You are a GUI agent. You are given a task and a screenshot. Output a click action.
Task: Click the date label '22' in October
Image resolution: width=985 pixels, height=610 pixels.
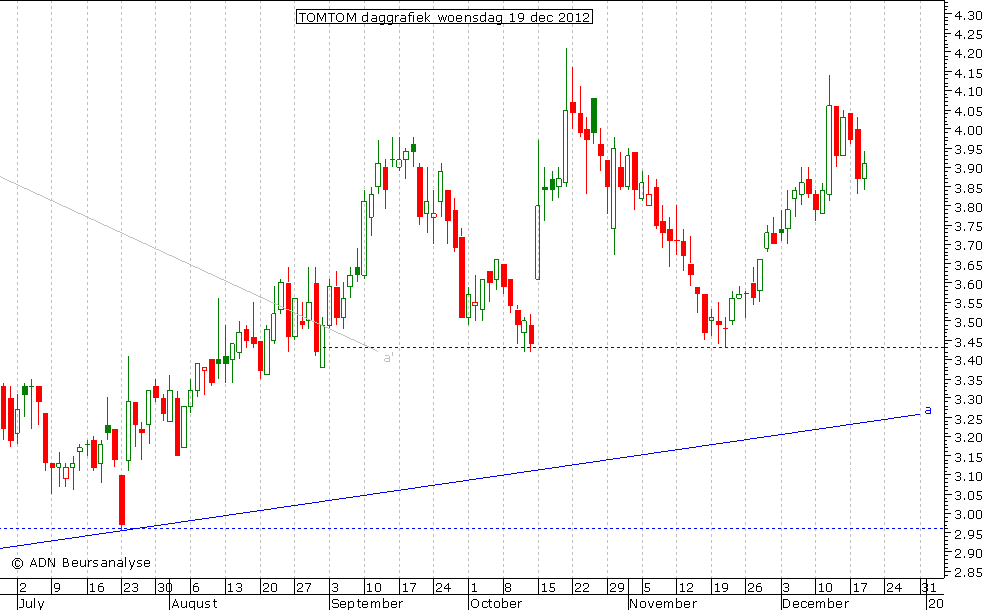[581, 588]
